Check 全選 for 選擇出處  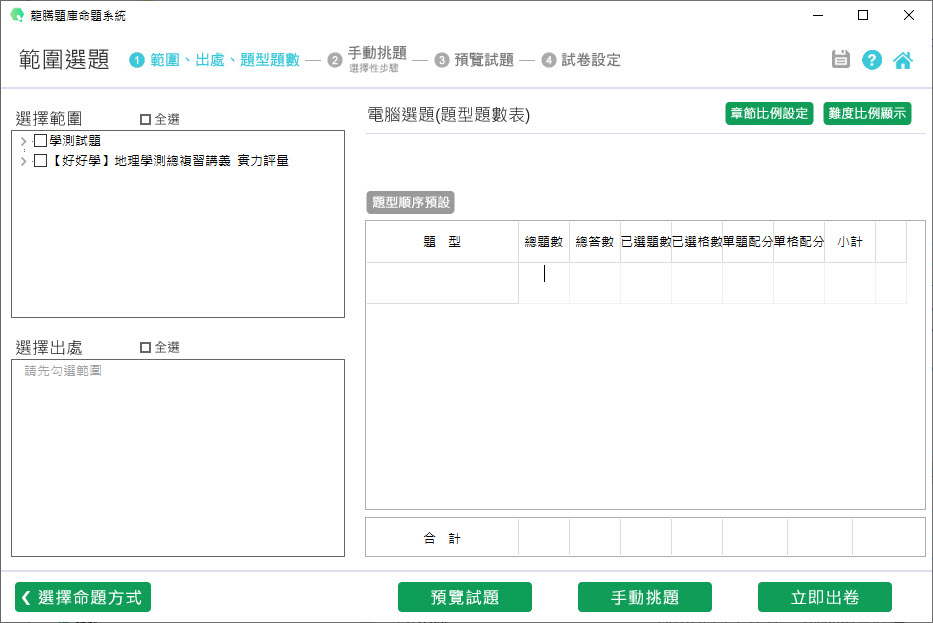146,348
